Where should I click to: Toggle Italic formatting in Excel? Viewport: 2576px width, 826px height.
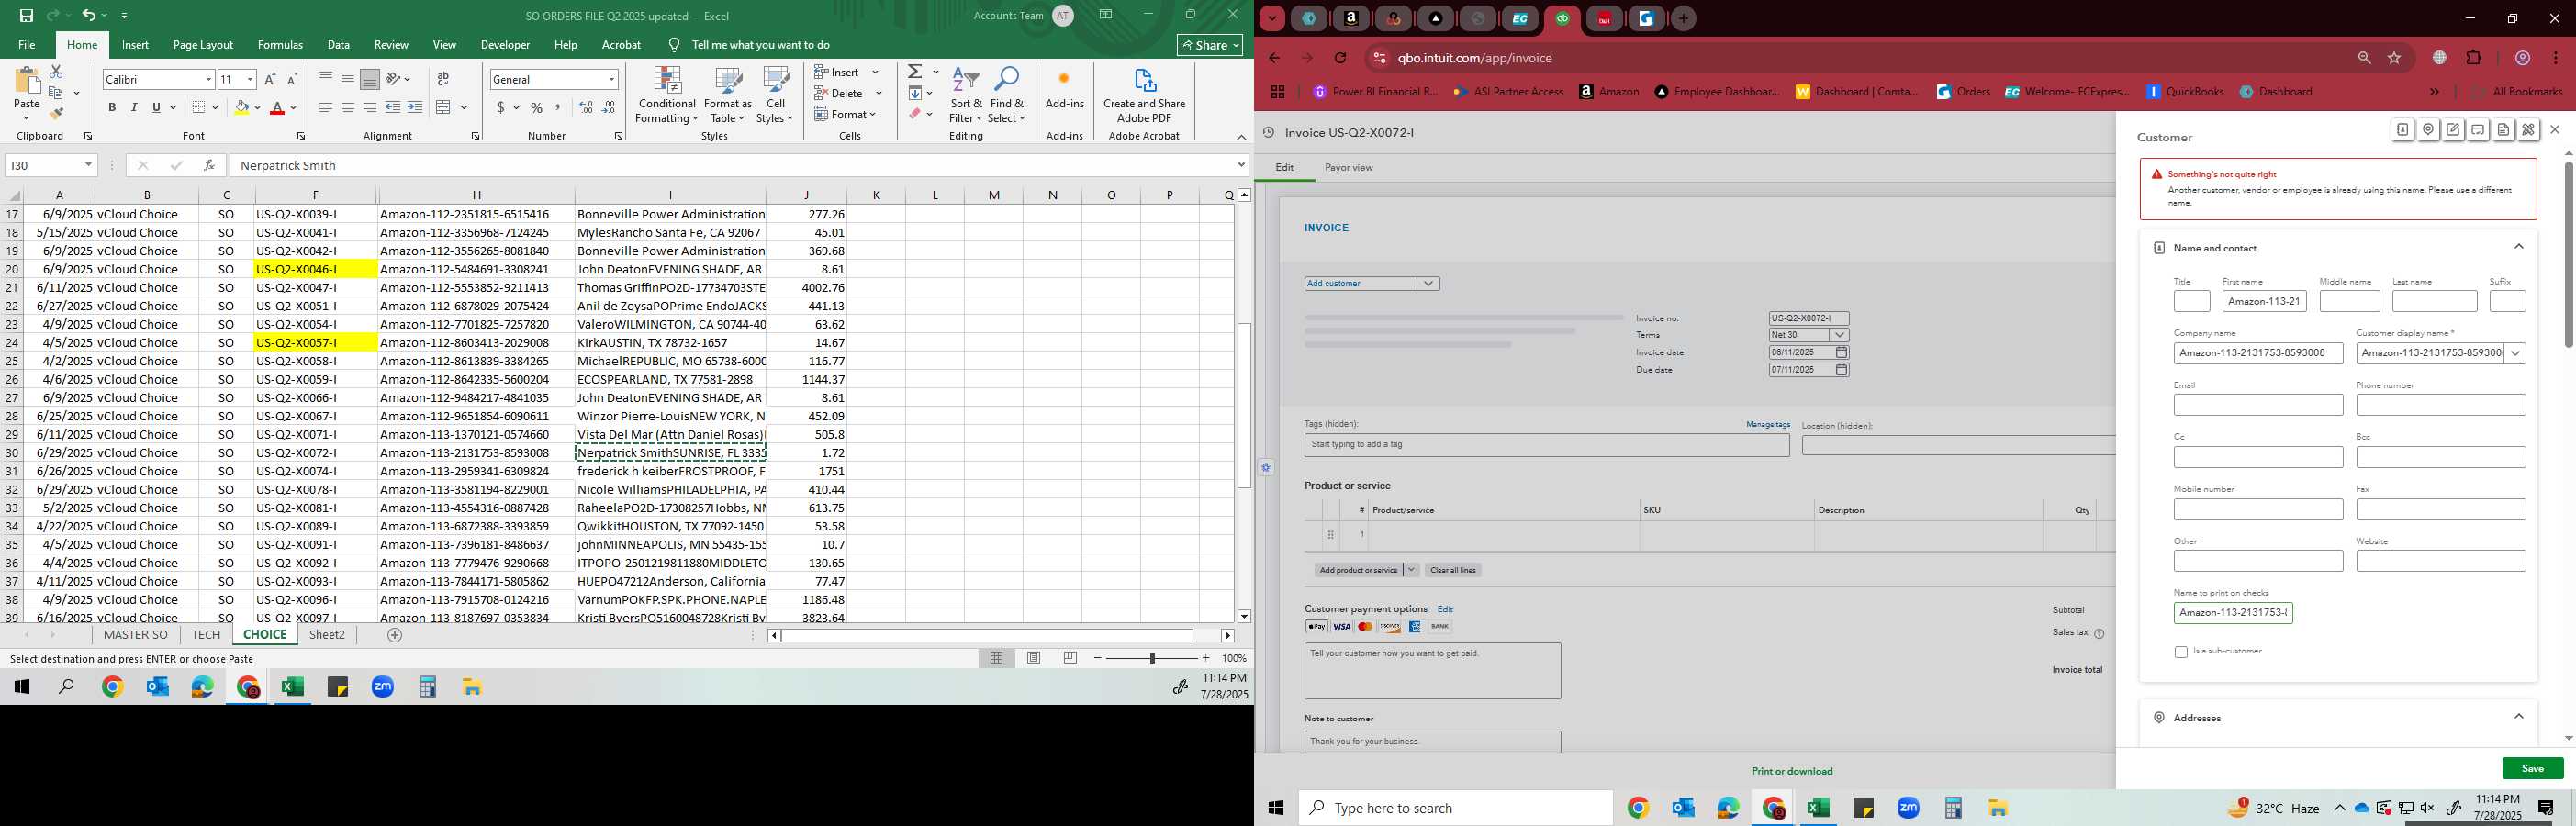coord(134,107)
